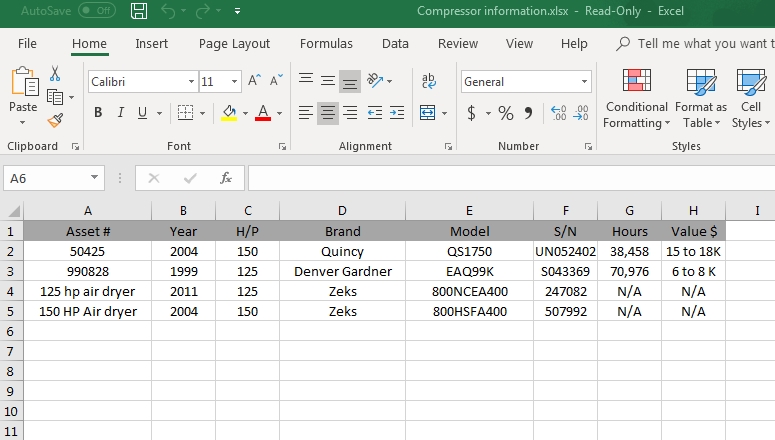Viewport: 775px width, 440px height.
Task: Toggle Italic formatting
Action: click(120, 113)
